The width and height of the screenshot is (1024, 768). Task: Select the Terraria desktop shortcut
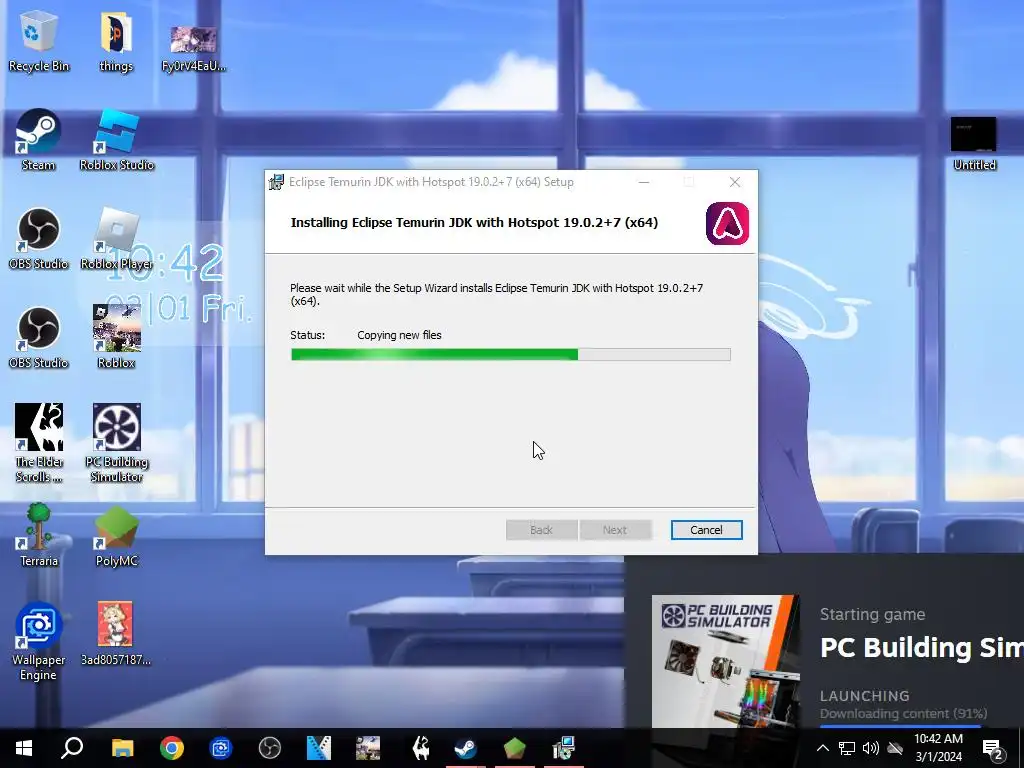(39, 536)
